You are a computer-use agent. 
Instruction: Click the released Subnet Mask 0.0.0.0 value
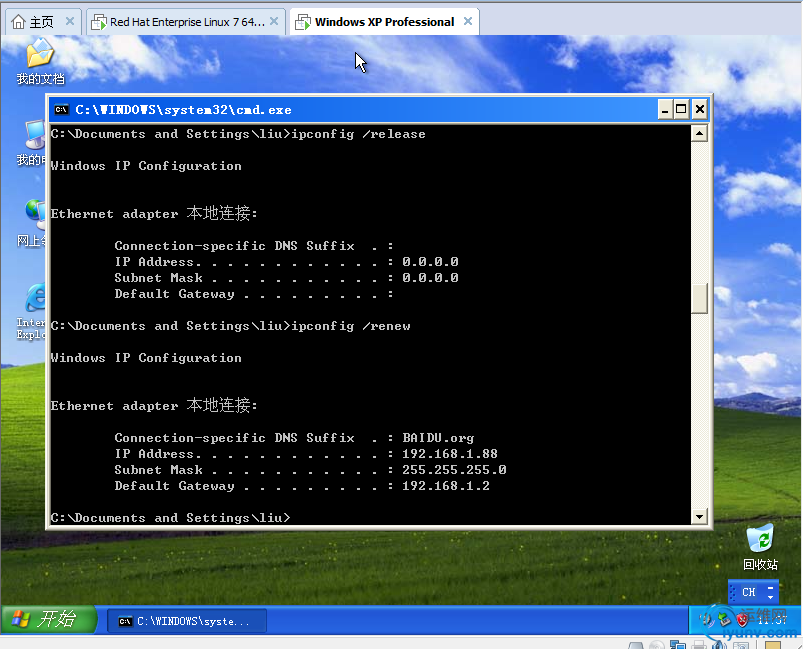click(430, 278)
